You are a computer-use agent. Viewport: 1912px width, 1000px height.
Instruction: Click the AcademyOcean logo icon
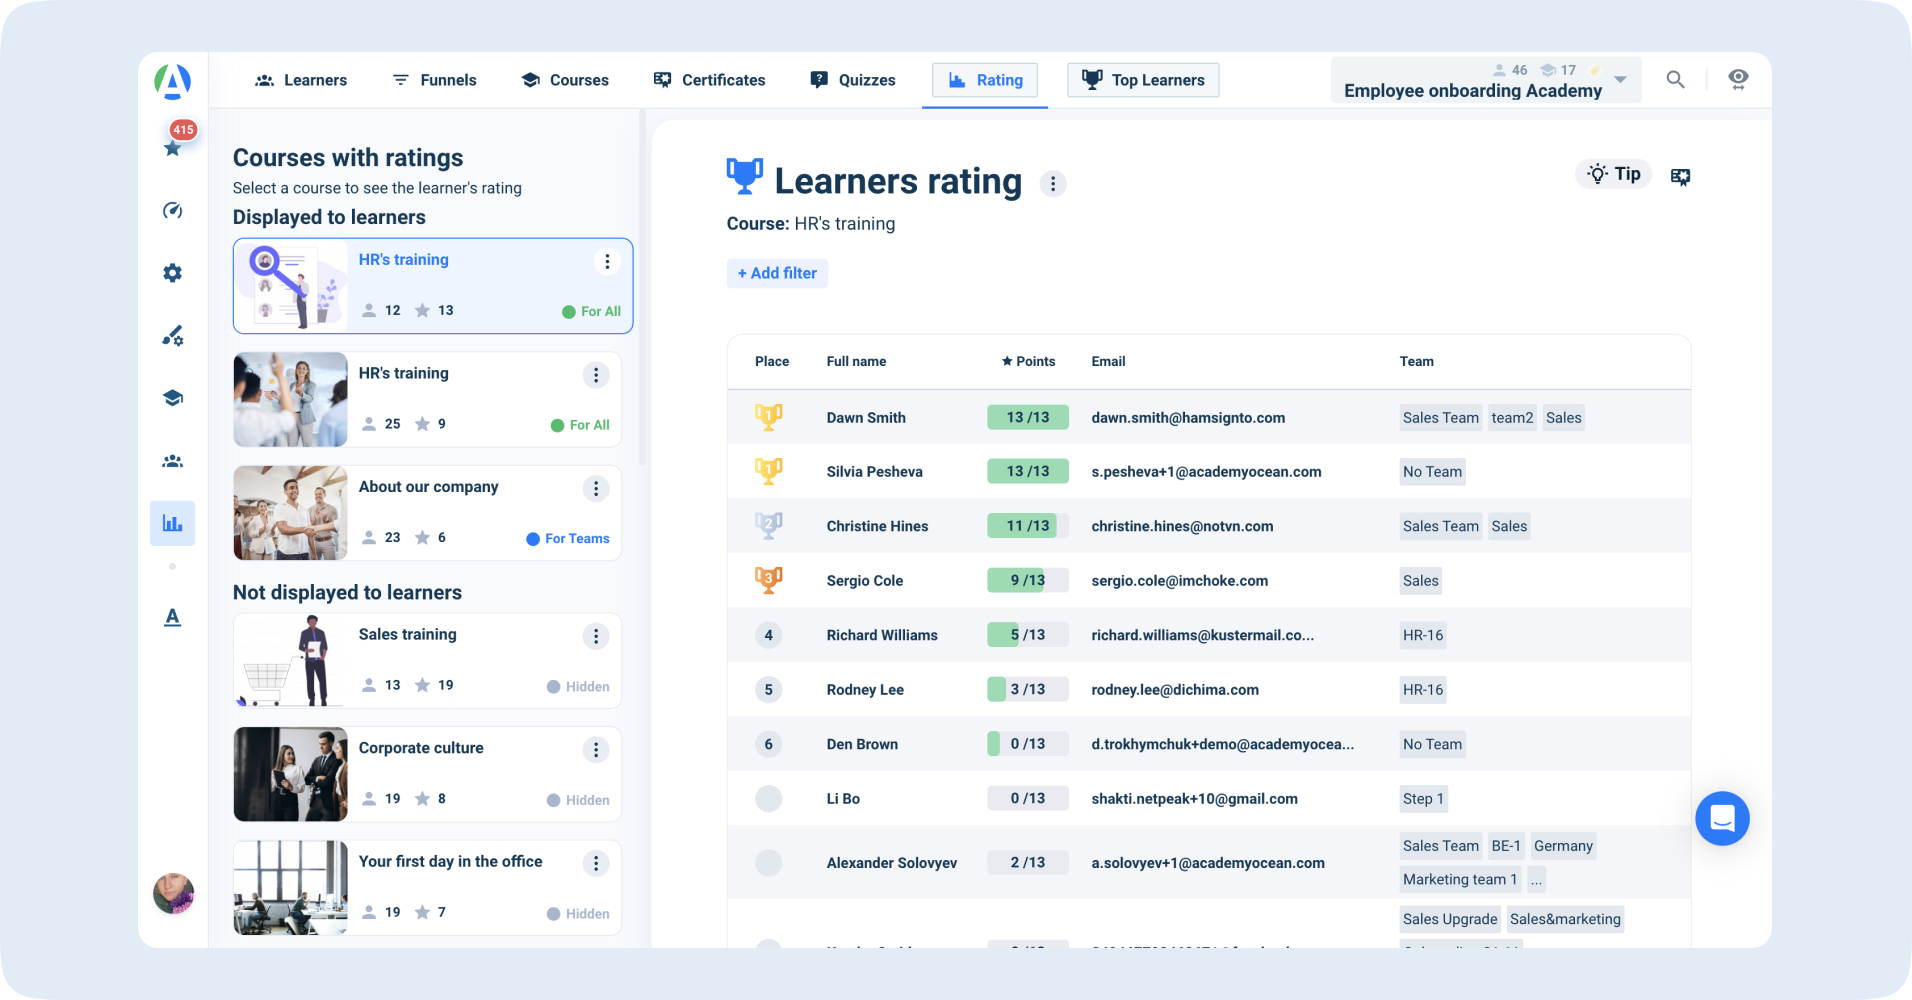coord(173,81)
